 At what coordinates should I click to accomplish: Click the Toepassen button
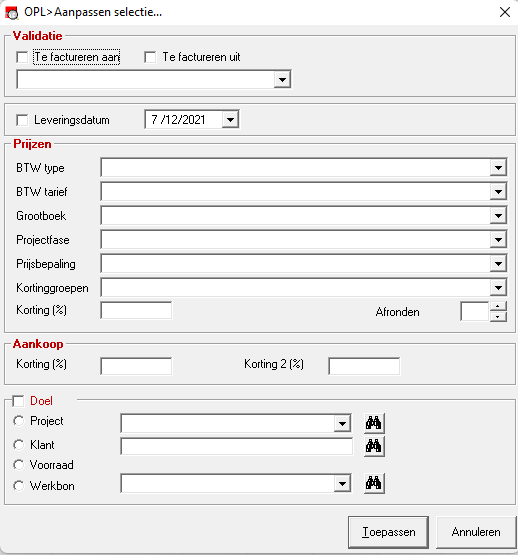pyautogui.click(x=388, y=532)
